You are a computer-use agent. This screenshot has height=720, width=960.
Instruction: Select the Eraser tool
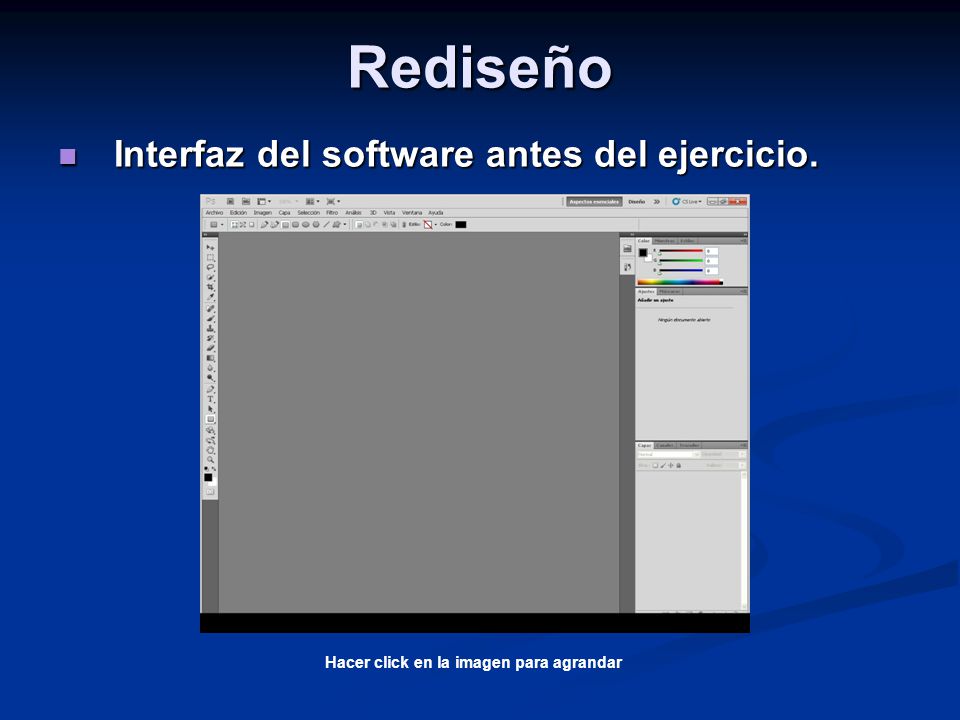point(210,348)
